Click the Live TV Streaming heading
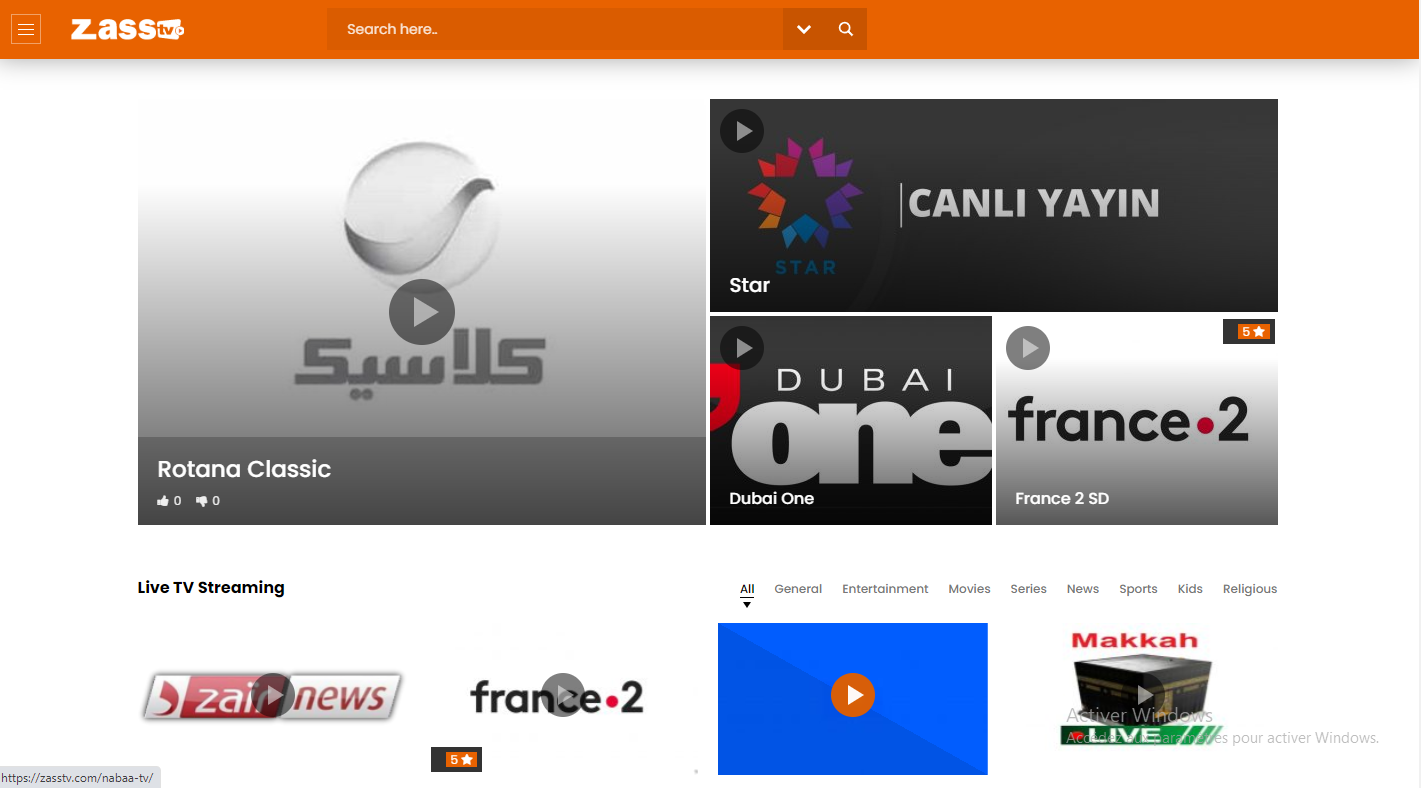Screen dimensions: 1421x788 point(211,587)
